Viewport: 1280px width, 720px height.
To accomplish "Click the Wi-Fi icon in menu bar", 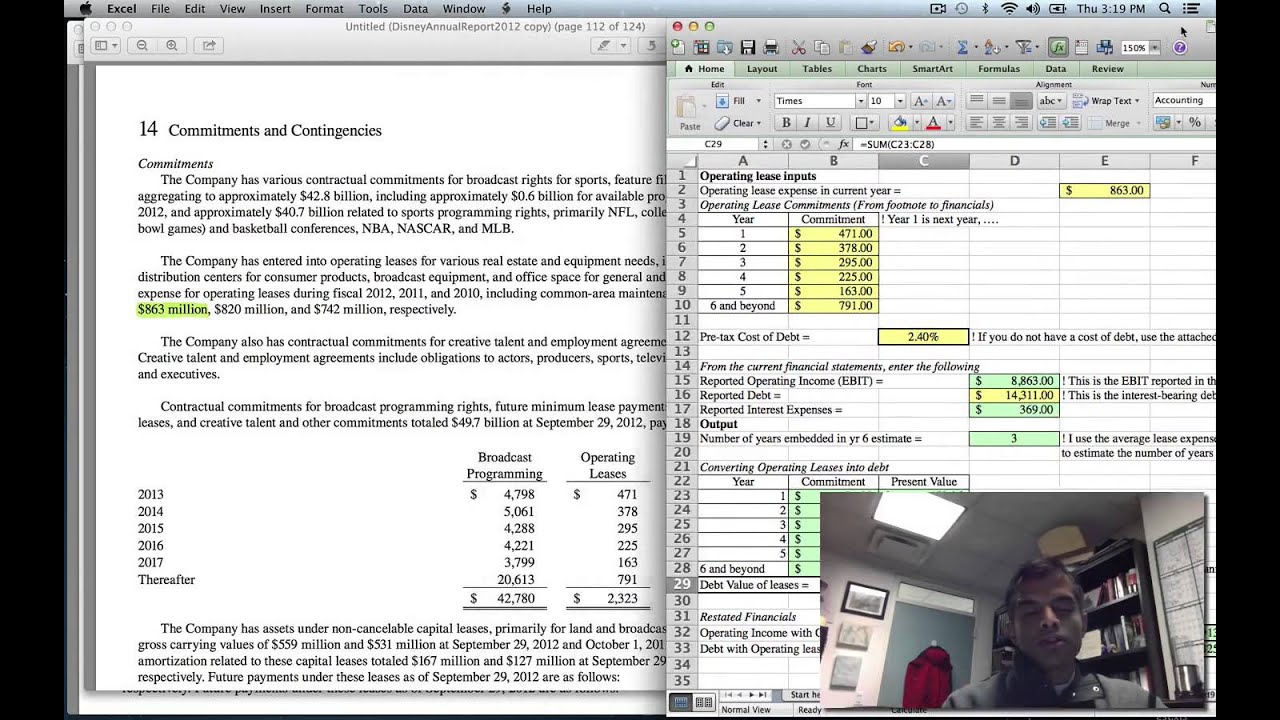I will [1008, 8].
